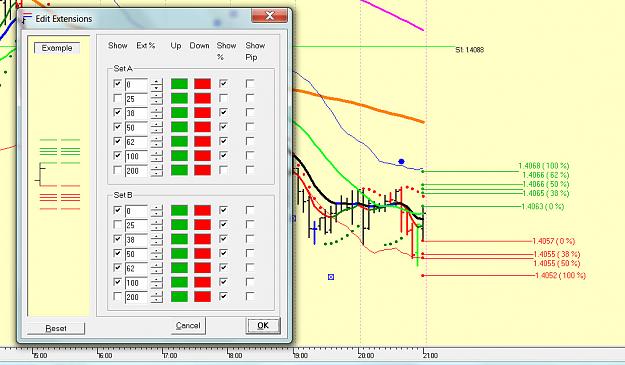Image resolution: width=625 pixels, height=365 pixels.
Task: Click the Reset button
Action: (x=56, y=328)
